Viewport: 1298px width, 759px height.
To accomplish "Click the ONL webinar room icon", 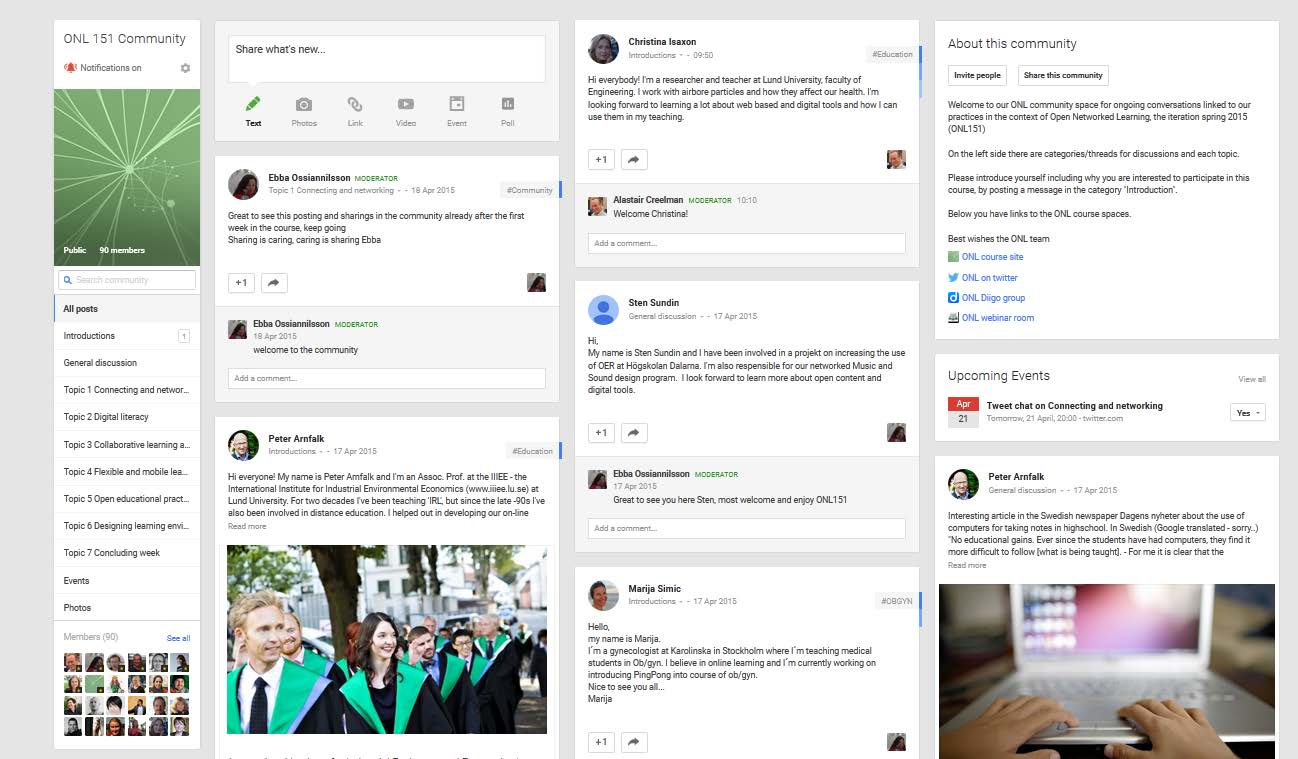I will click(x=953, y=318).
